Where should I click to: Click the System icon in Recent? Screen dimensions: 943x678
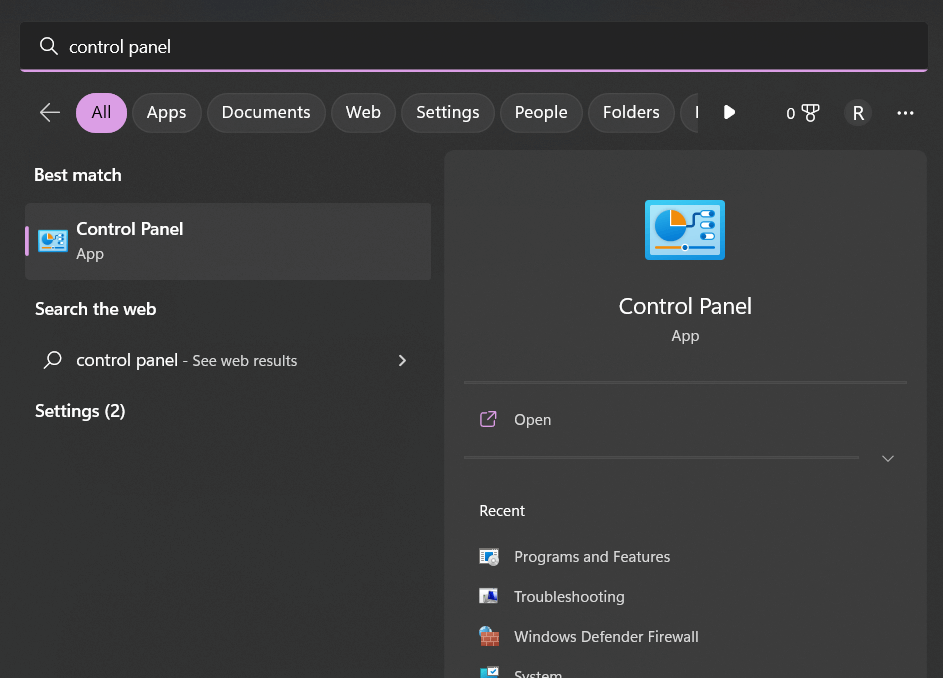(489, 672)
